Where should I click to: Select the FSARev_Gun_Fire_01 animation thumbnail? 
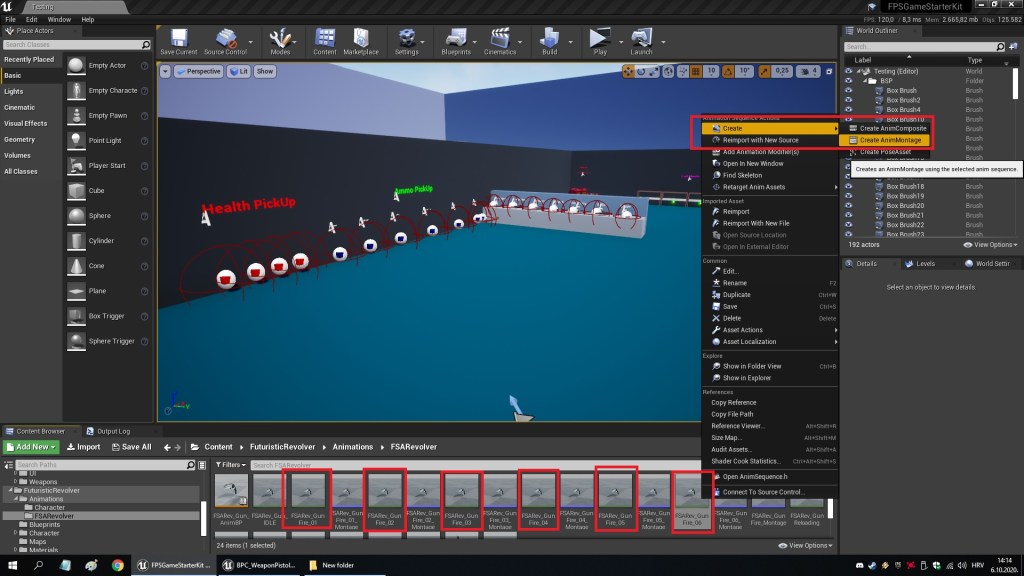coord(305,492)
